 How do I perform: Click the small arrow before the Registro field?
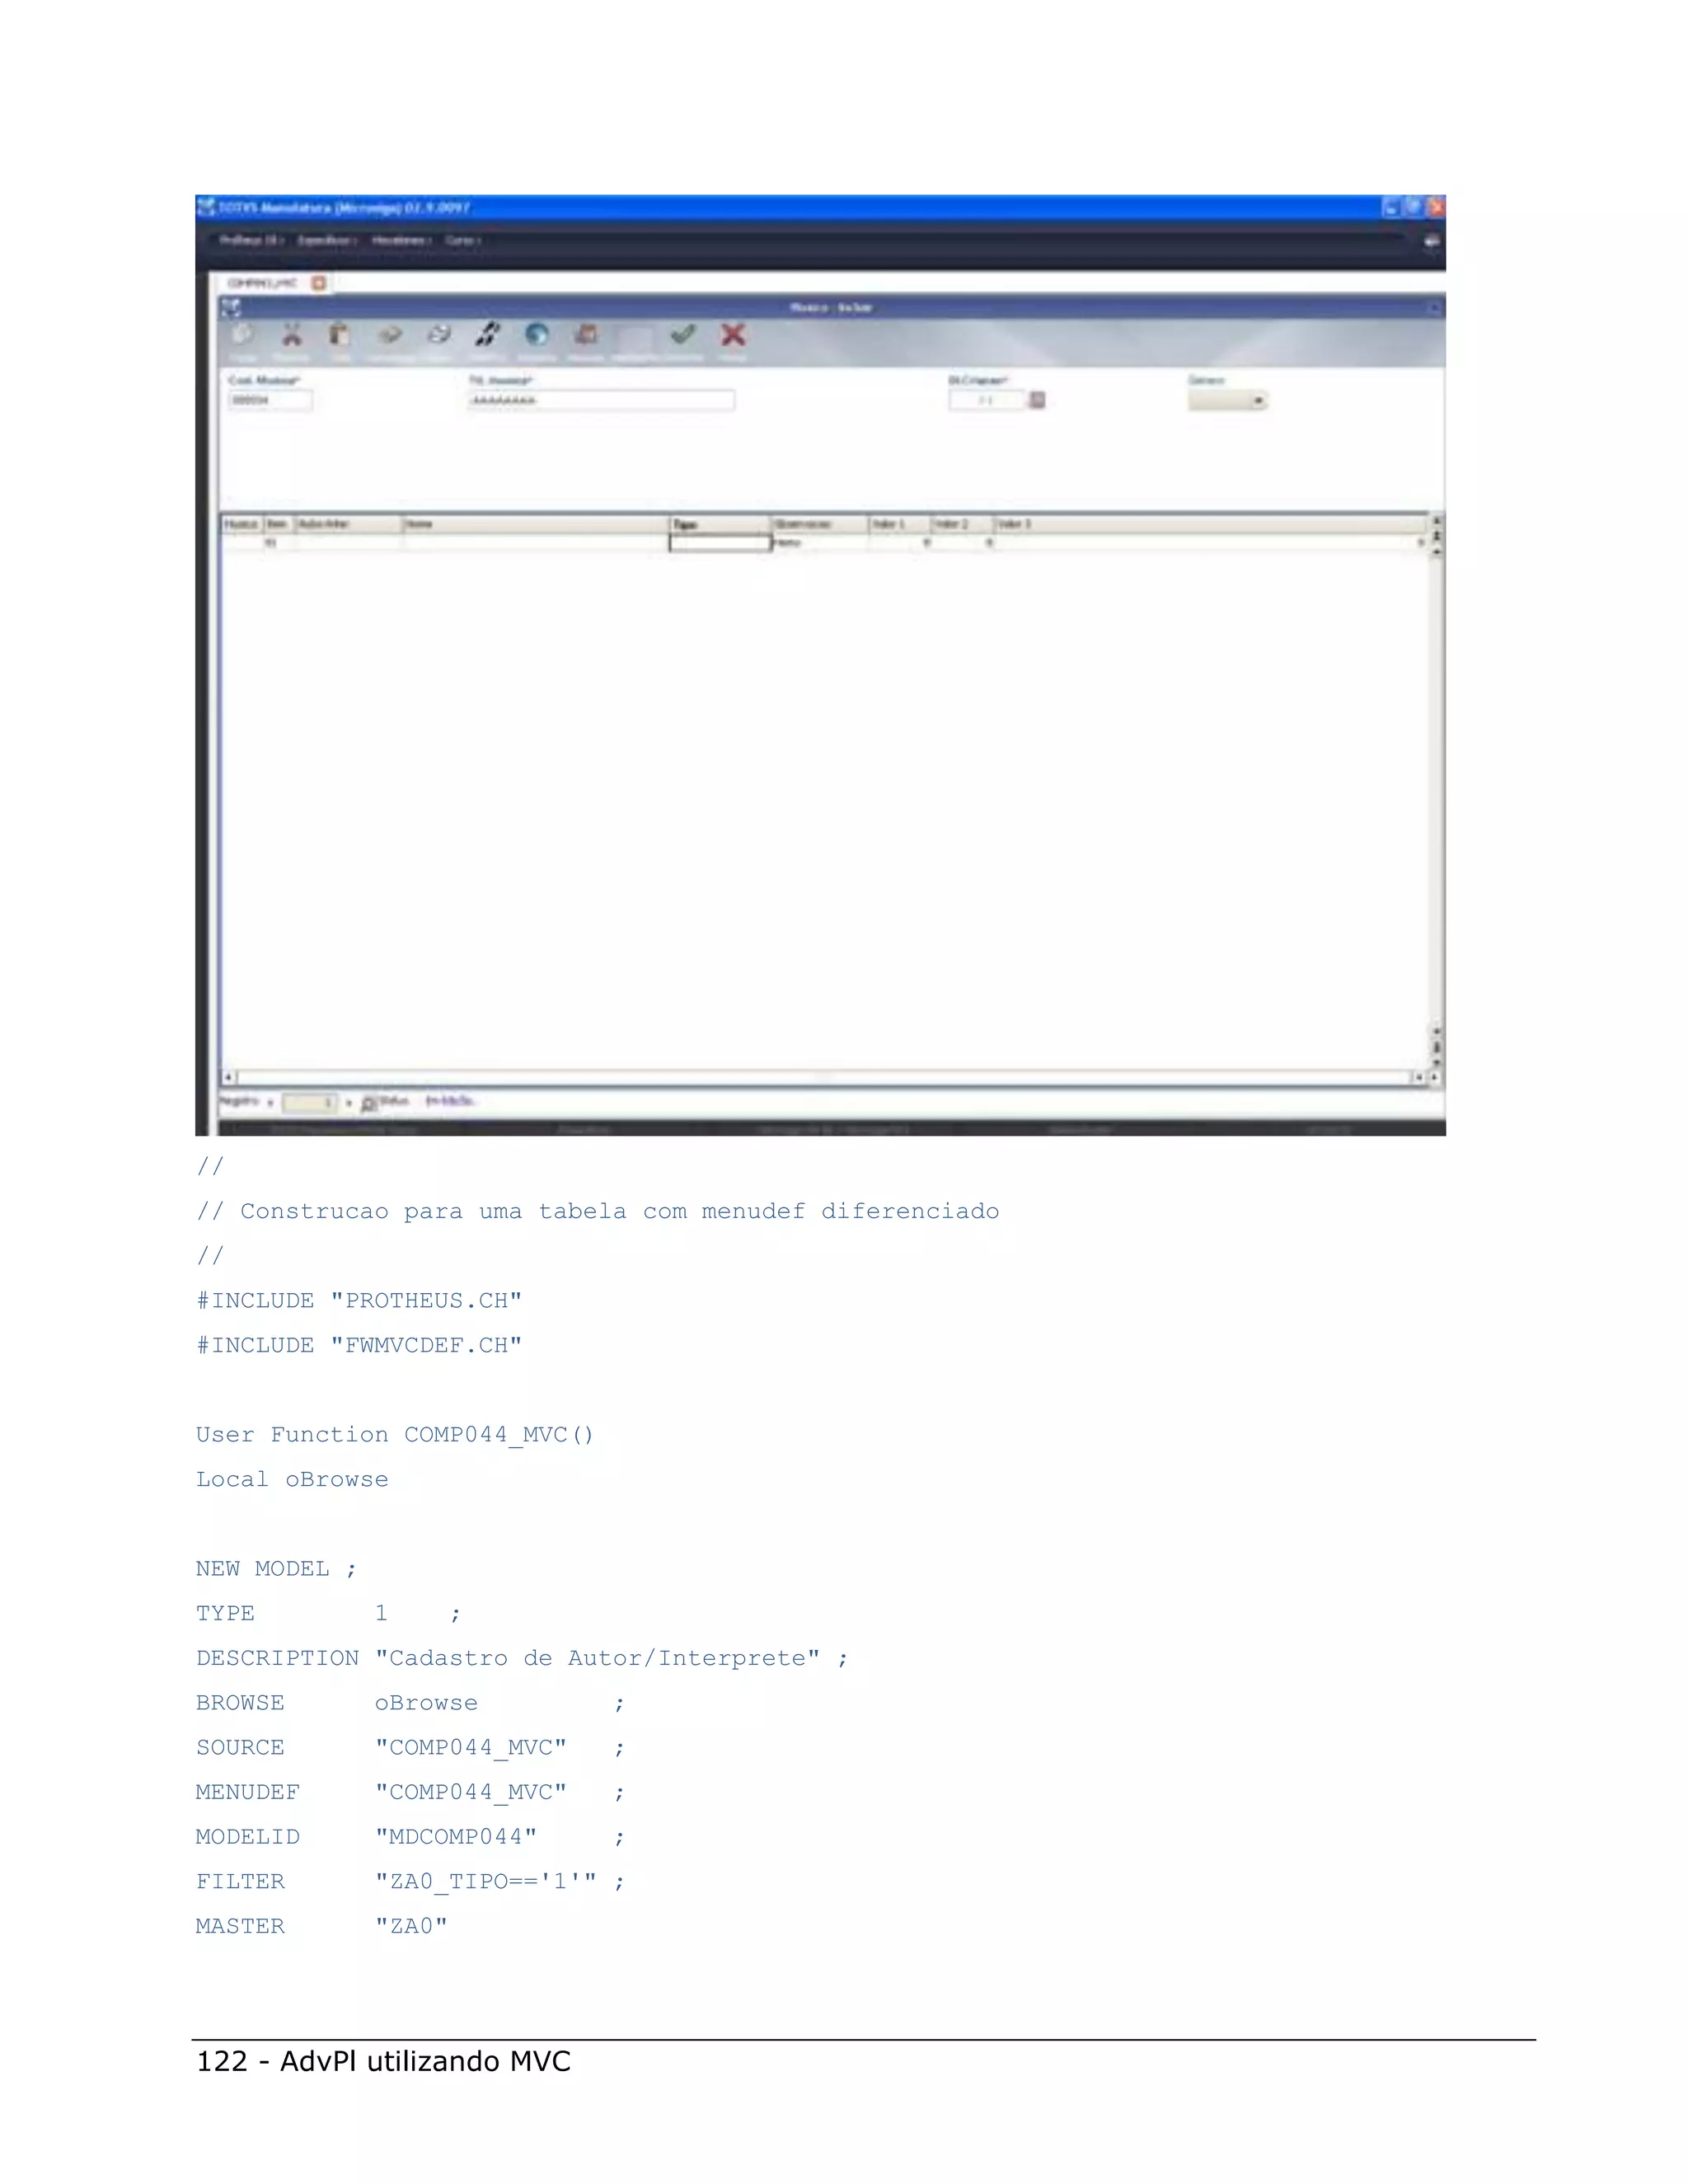(272, 1103)
